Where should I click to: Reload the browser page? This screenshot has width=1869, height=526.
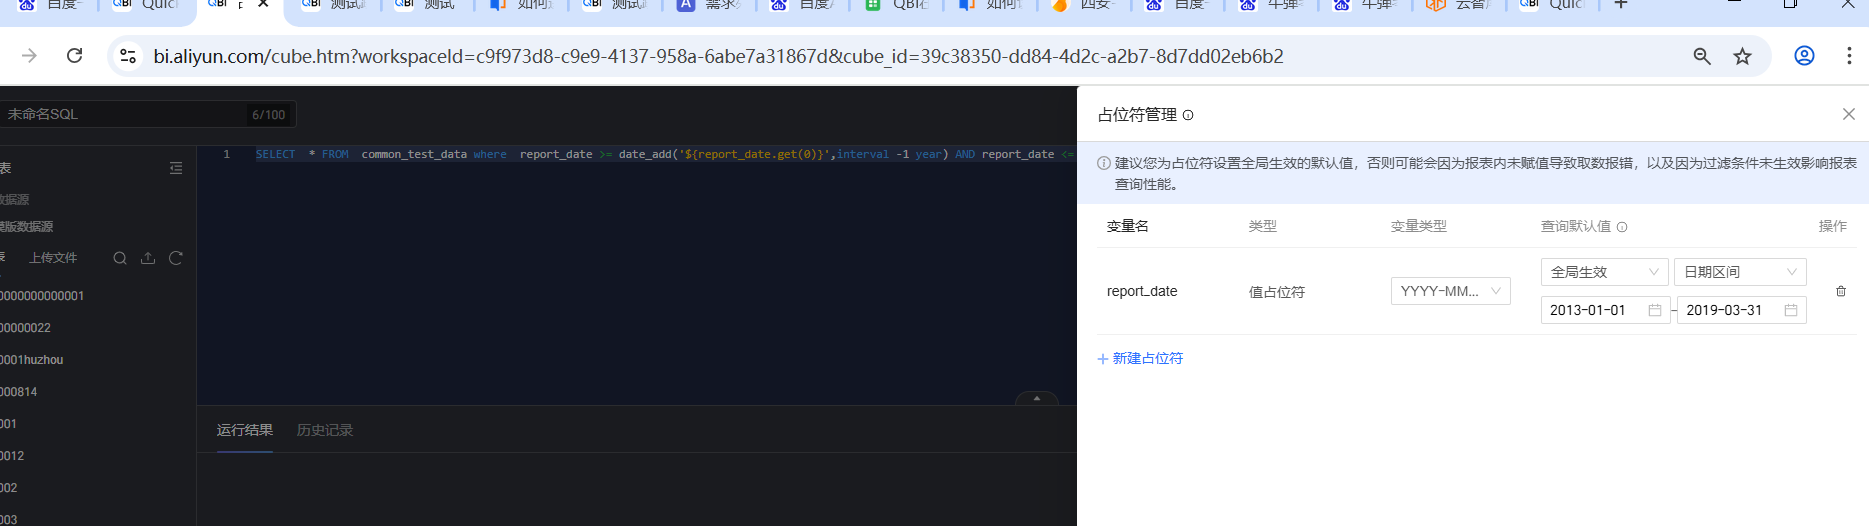click(74, 56)
